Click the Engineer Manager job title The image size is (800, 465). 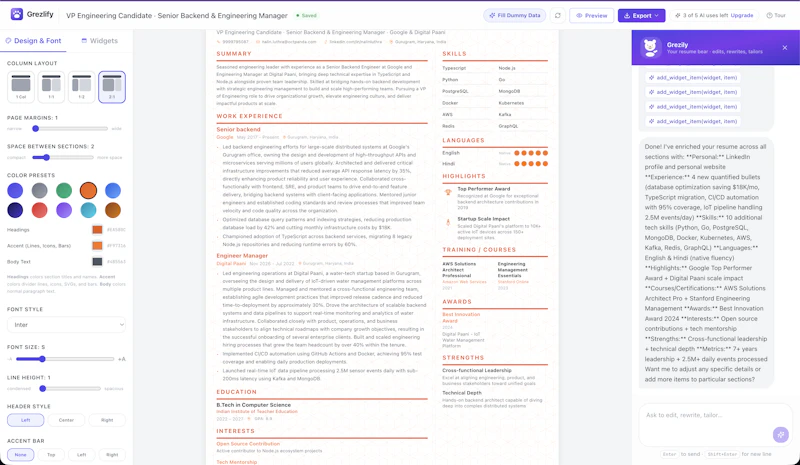tap(242, 256)
